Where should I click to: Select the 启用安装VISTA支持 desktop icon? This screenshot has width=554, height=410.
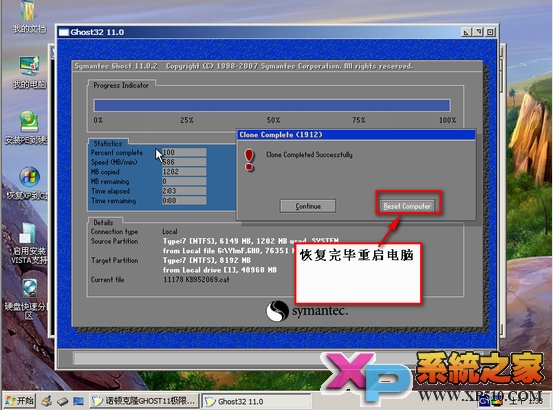click(x=28, y=243)
